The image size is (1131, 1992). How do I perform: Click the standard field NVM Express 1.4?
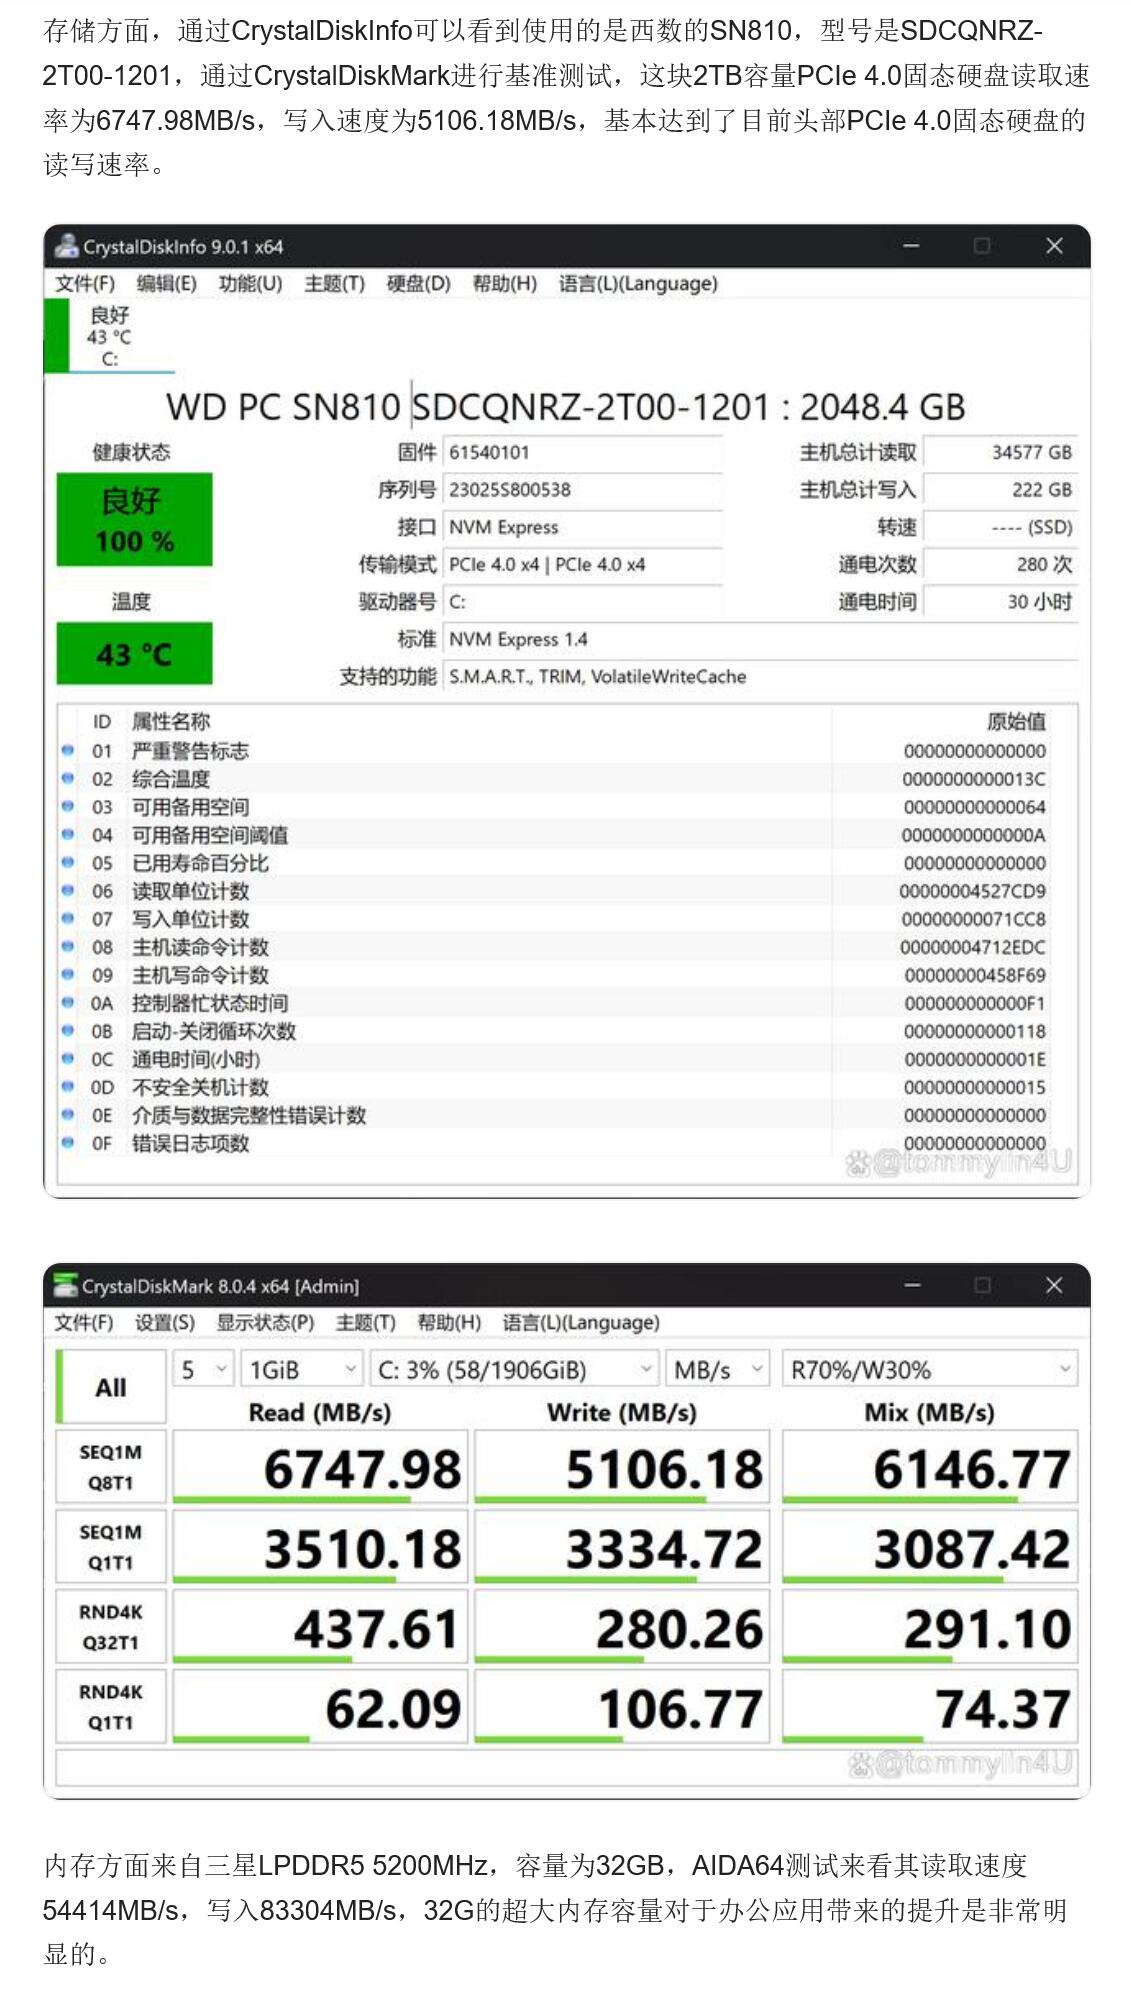coord(760,639)
